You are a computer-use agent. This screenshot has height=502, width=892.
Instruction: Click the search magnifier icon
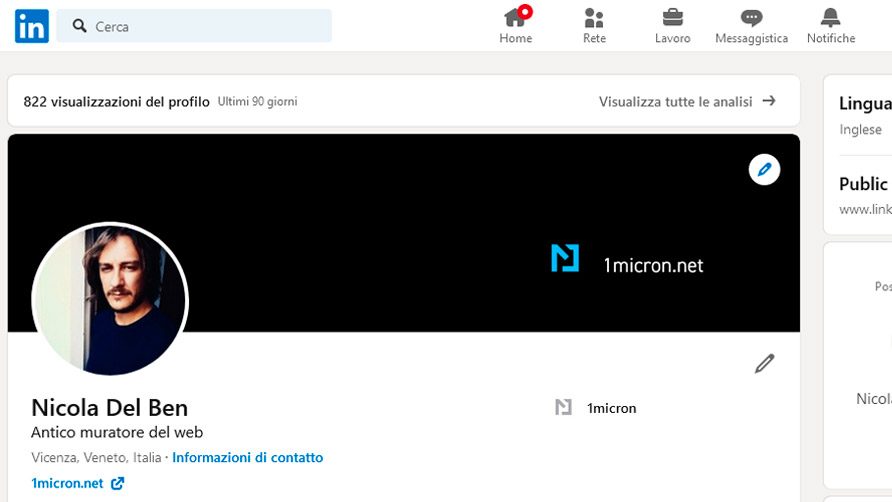80,26
